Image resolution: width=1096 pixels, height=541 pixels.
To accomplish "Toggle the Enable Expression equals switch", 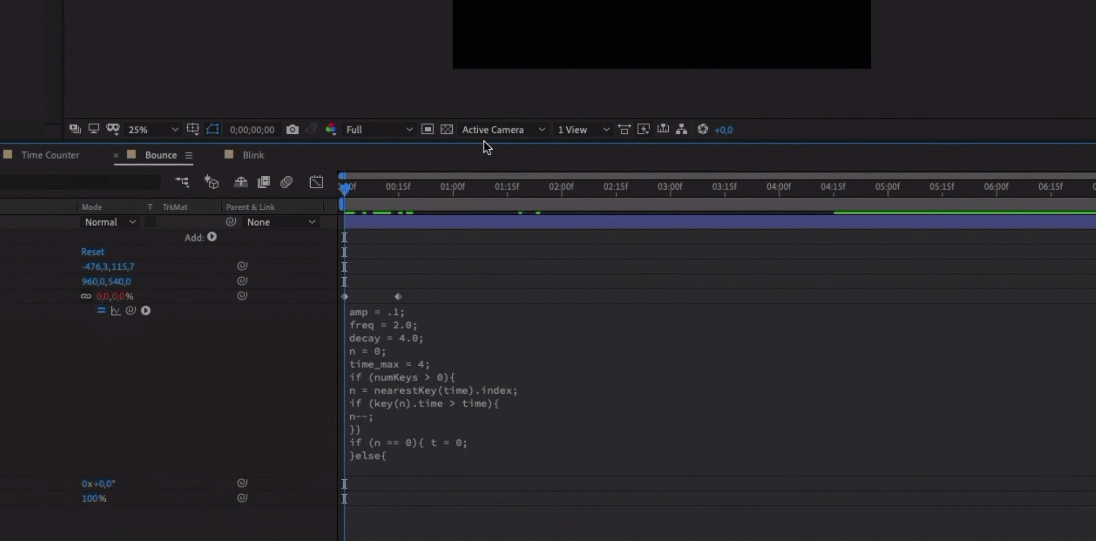I will tap(101, 311).
